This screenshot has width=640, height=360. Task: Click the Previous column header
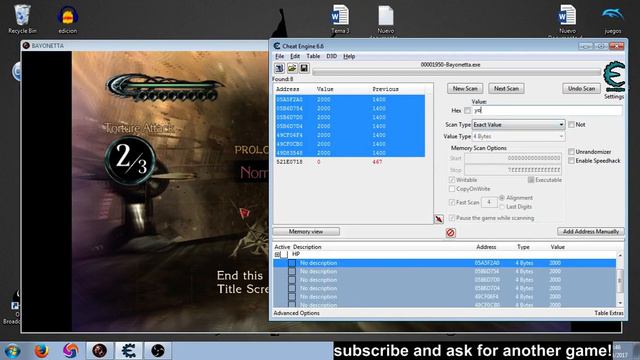click(385, 89)
